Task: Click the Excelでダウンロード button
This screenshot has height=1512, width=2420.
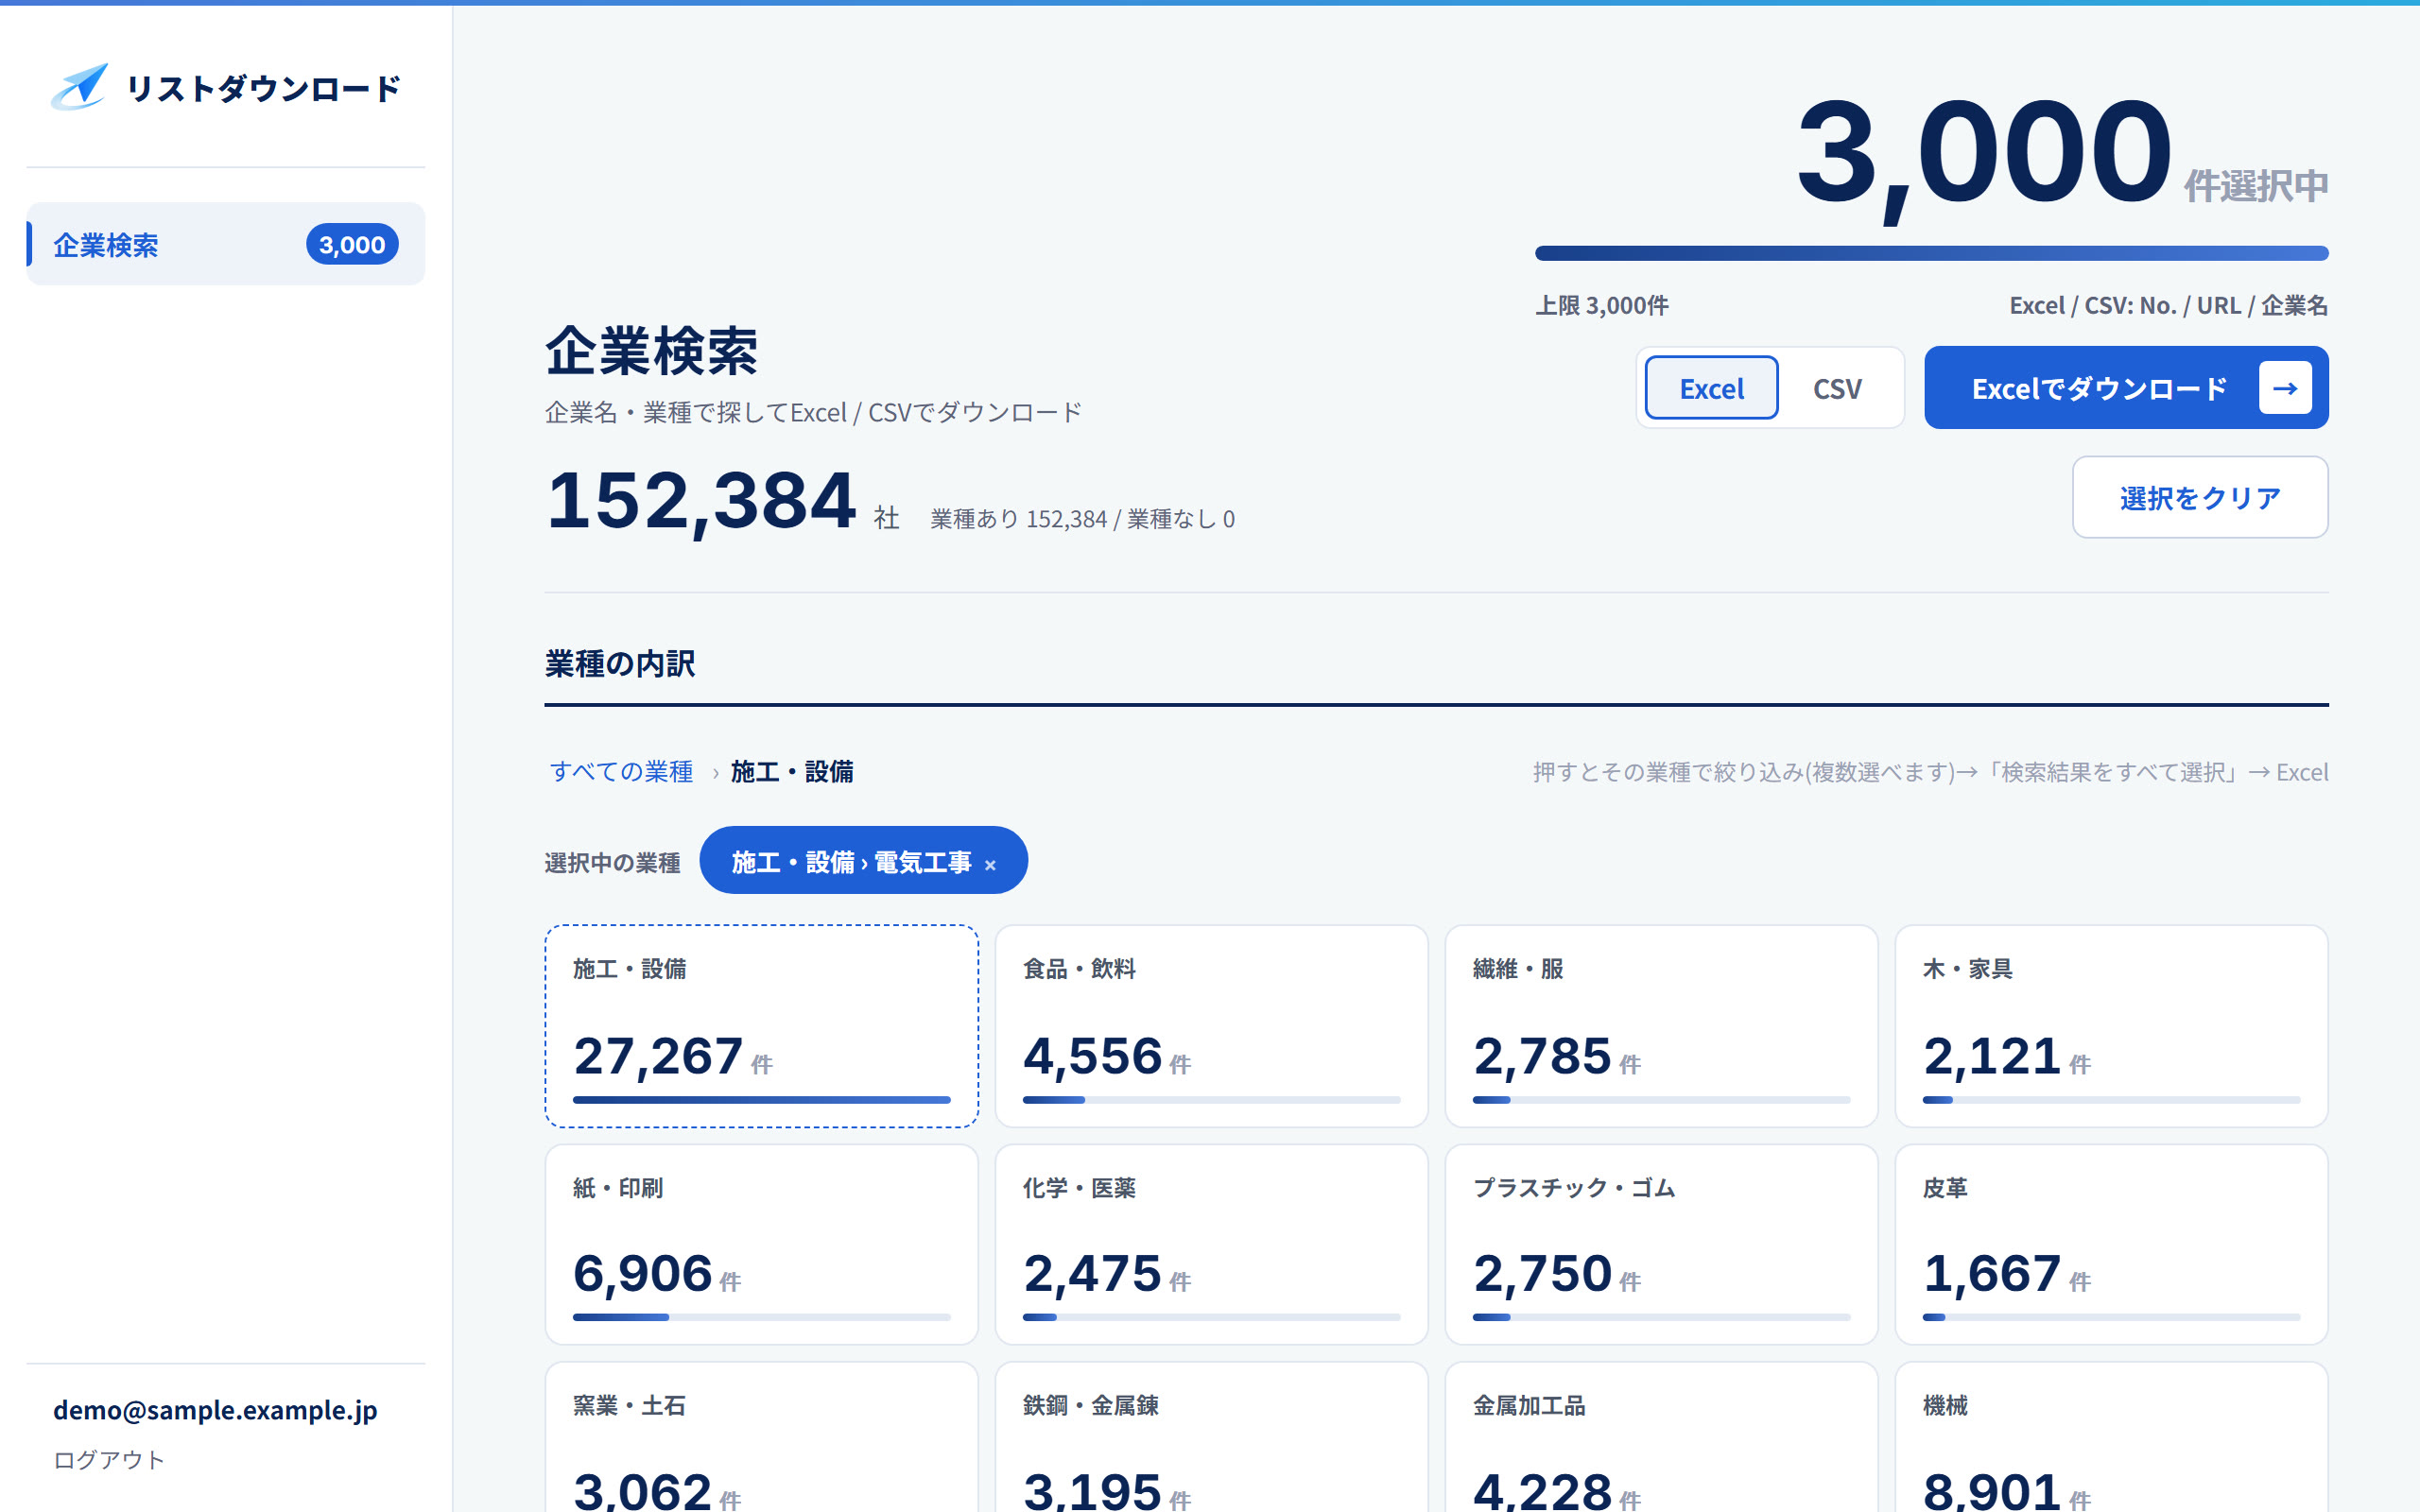Action: (x=2126, y=388)
